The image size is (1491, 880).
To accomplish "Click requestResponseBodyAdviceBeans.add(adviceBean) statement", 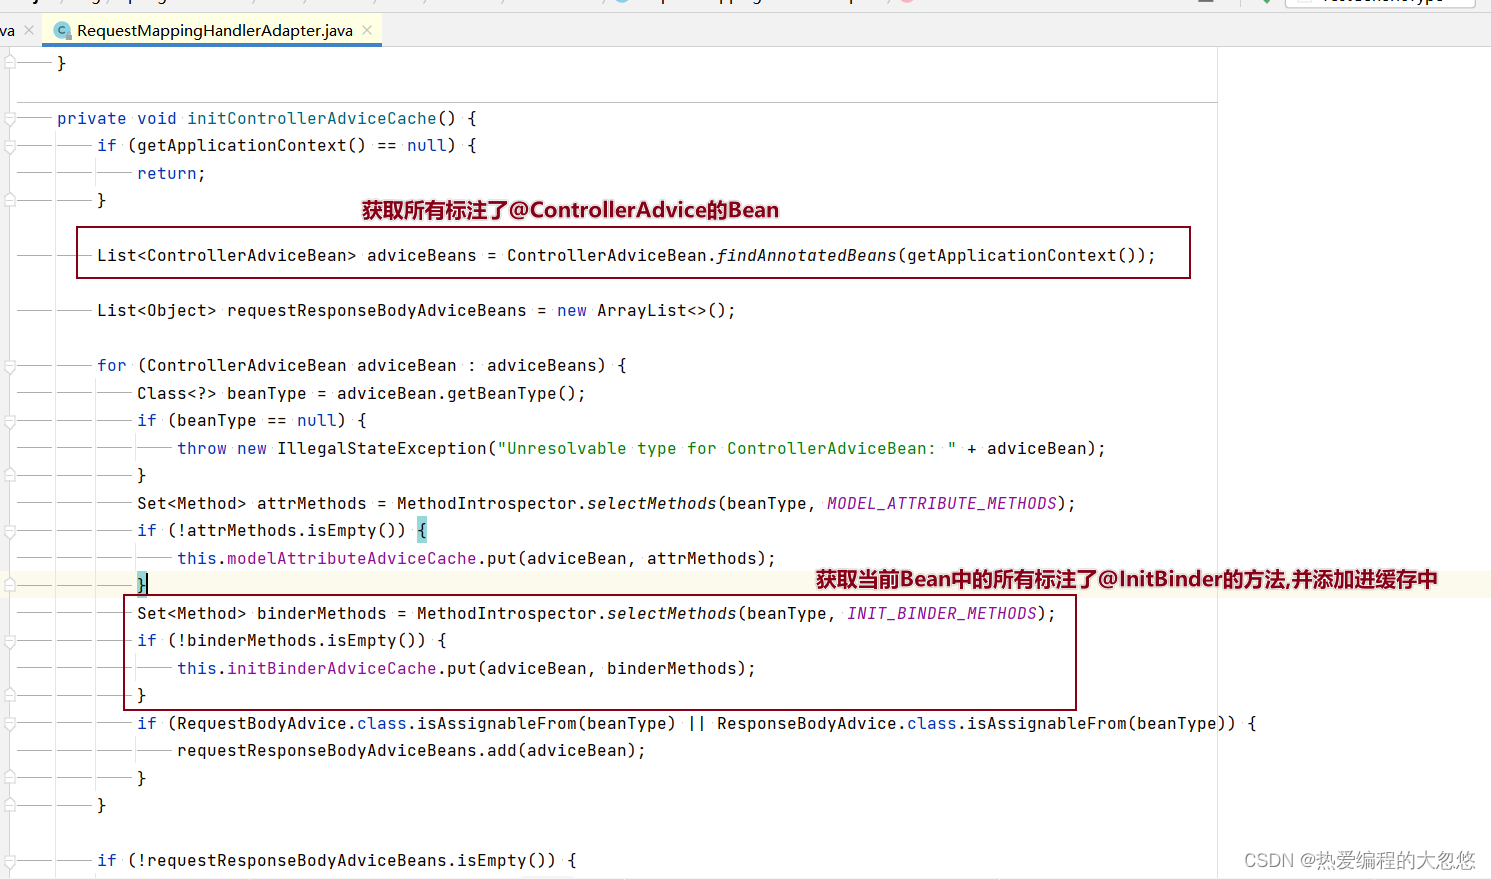I will 412,750.
